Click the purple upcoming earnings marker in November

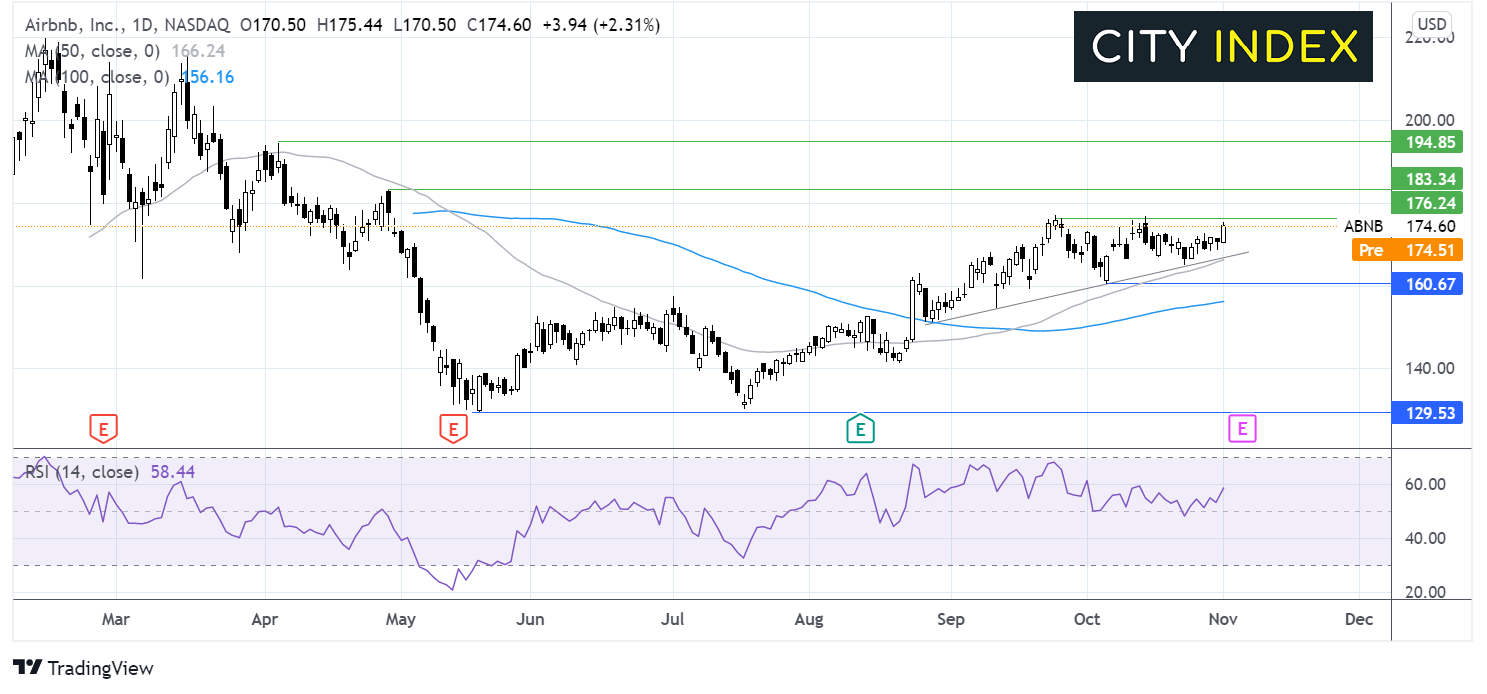[1241, 429]
